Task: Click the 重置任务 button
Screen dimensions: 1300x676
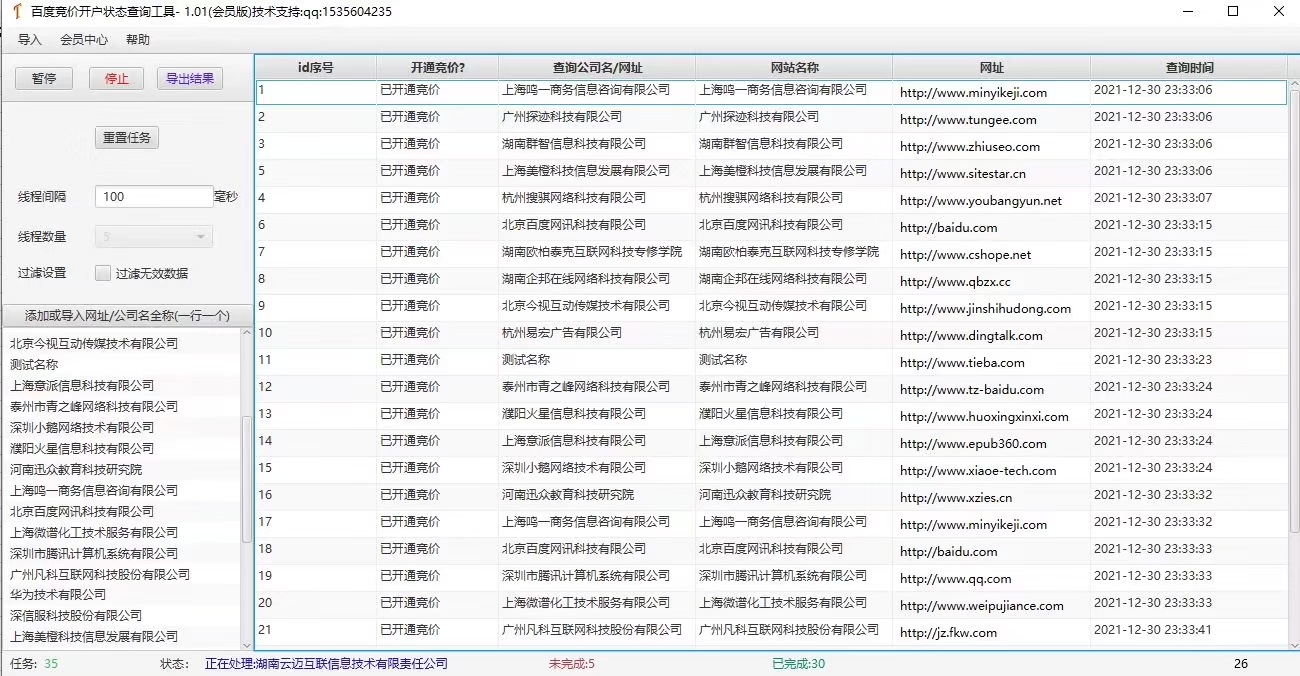Action: [x=127, y=137]
